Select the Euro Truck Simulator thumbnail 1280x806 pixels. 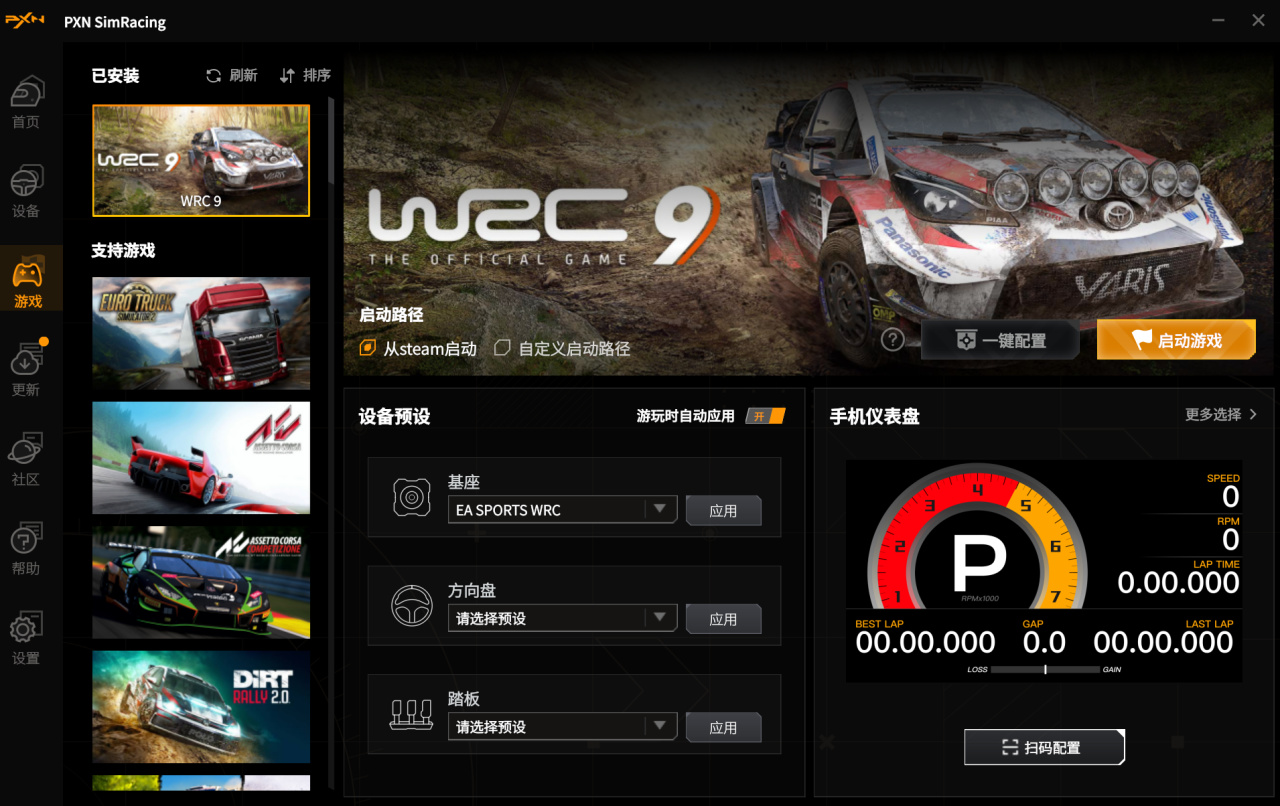[x=201, y=333]
